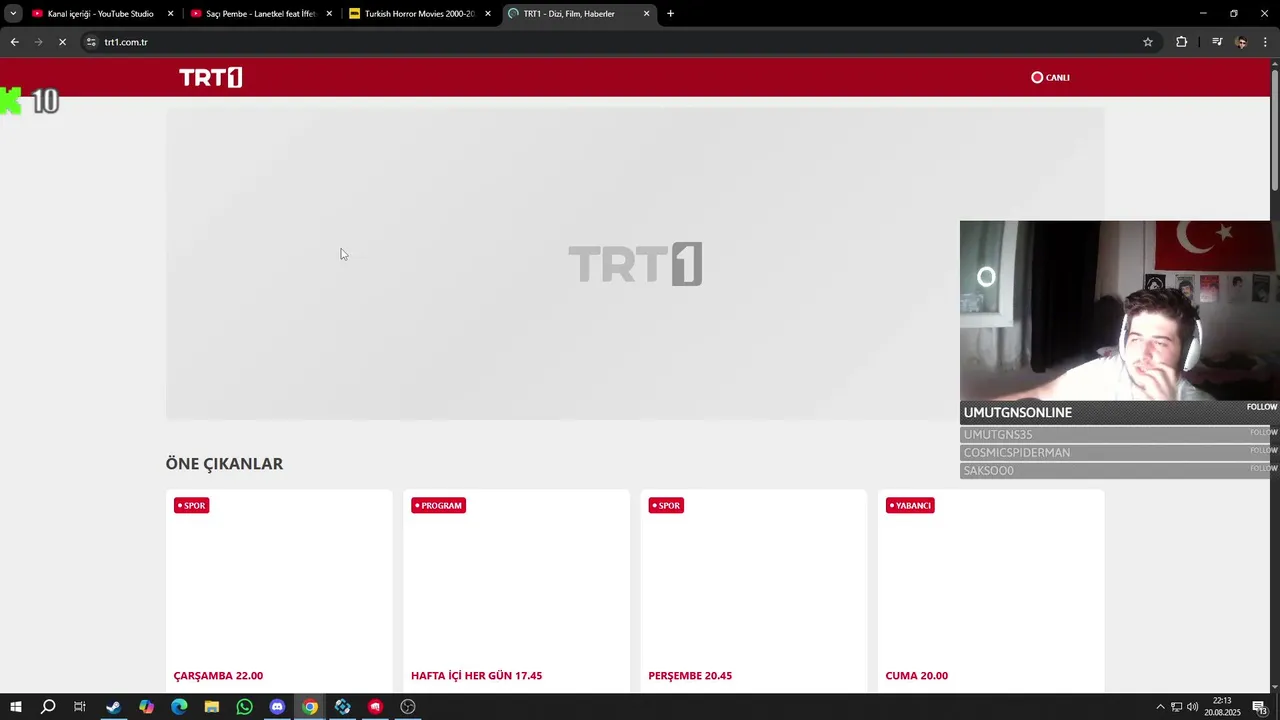Viewport: 1280px width, 720px height.
Task: Open the notification center with 13 badge
Action: pyautogui.click(x=1259, y=707)
